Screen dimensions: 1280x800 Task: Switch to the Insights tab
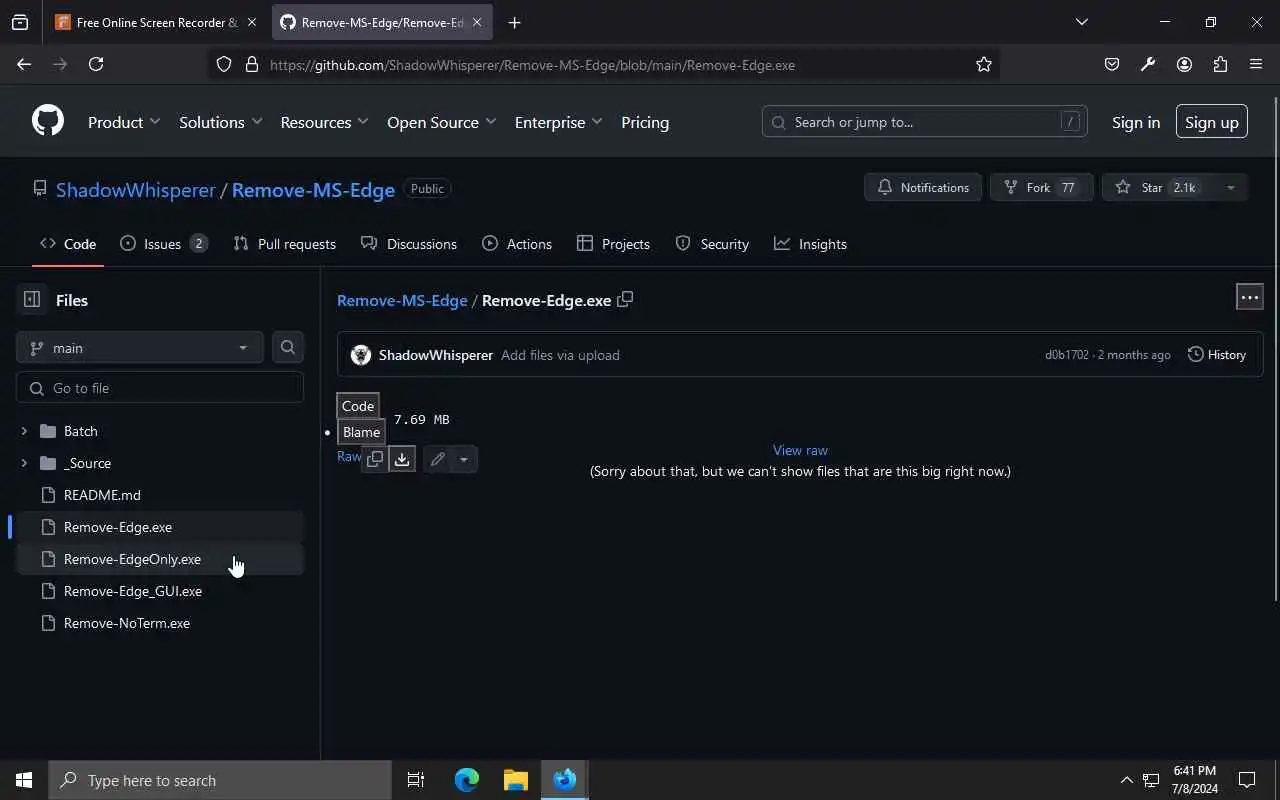810,244
